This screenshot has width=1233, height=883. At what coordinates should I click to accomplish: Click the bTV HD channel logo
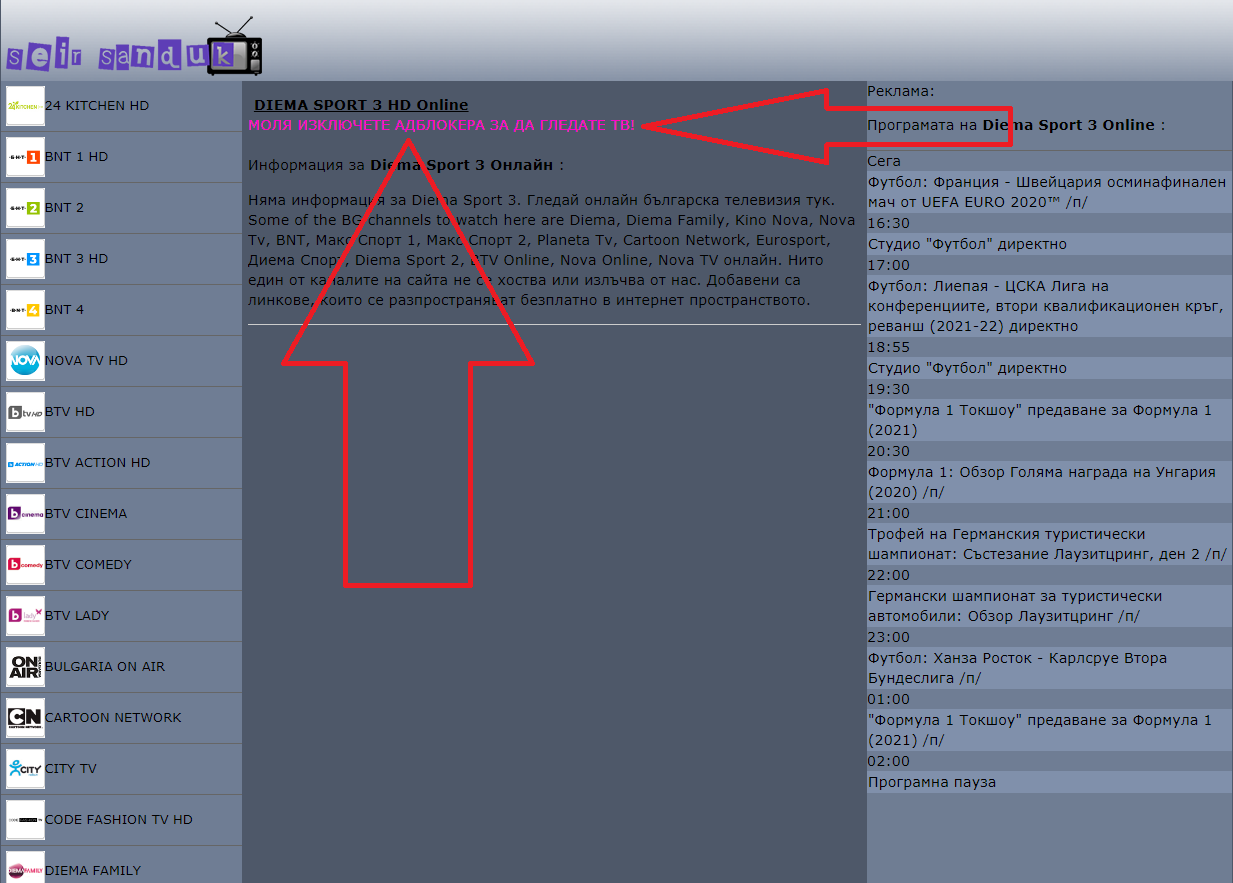(25, 412)
